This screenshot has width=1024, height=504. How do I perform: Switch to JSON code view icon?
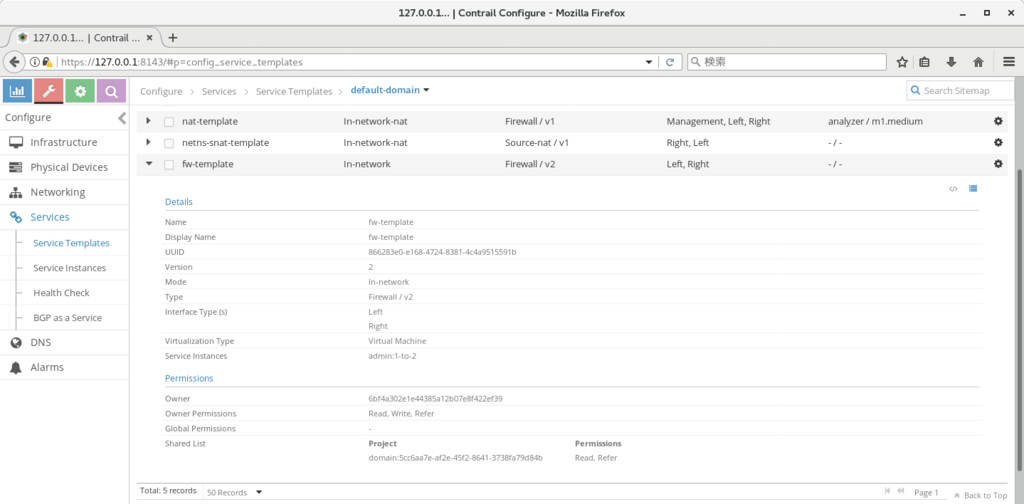pos(953,189)
